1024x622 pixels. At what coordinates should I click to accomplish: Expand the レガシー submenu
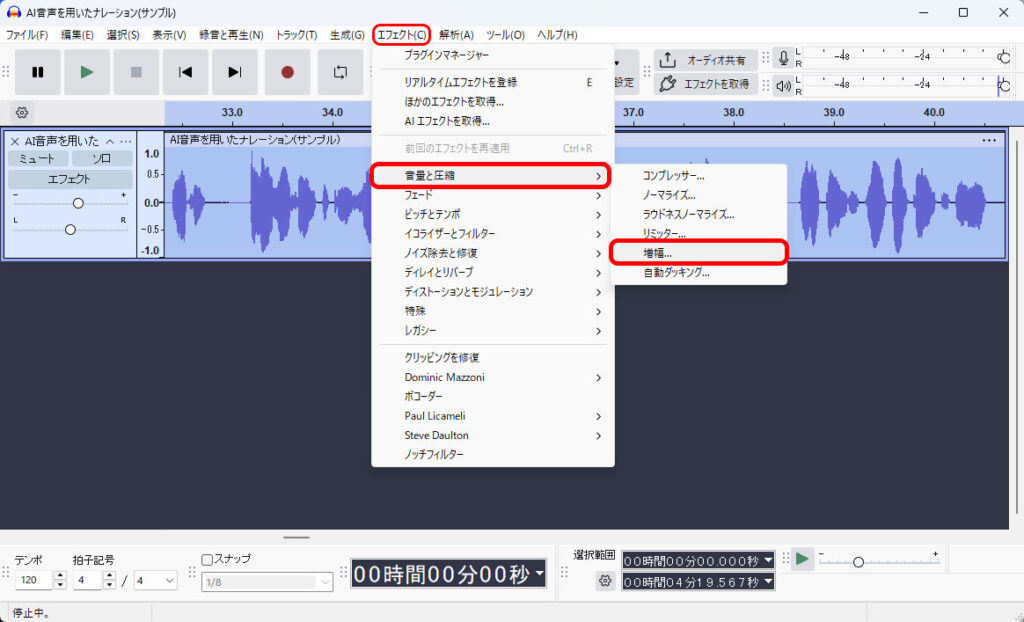[493, 331]
